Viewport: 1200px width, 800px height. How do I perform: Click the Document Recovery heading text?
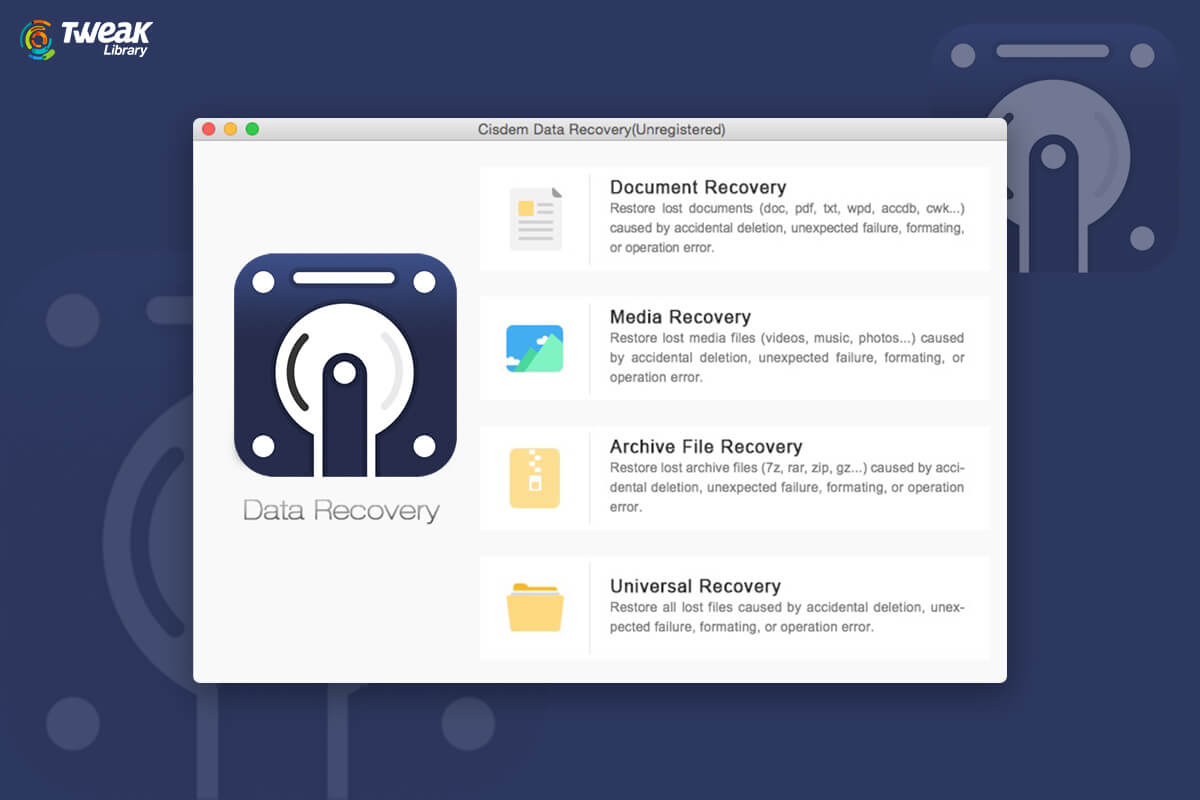(697, 187)
